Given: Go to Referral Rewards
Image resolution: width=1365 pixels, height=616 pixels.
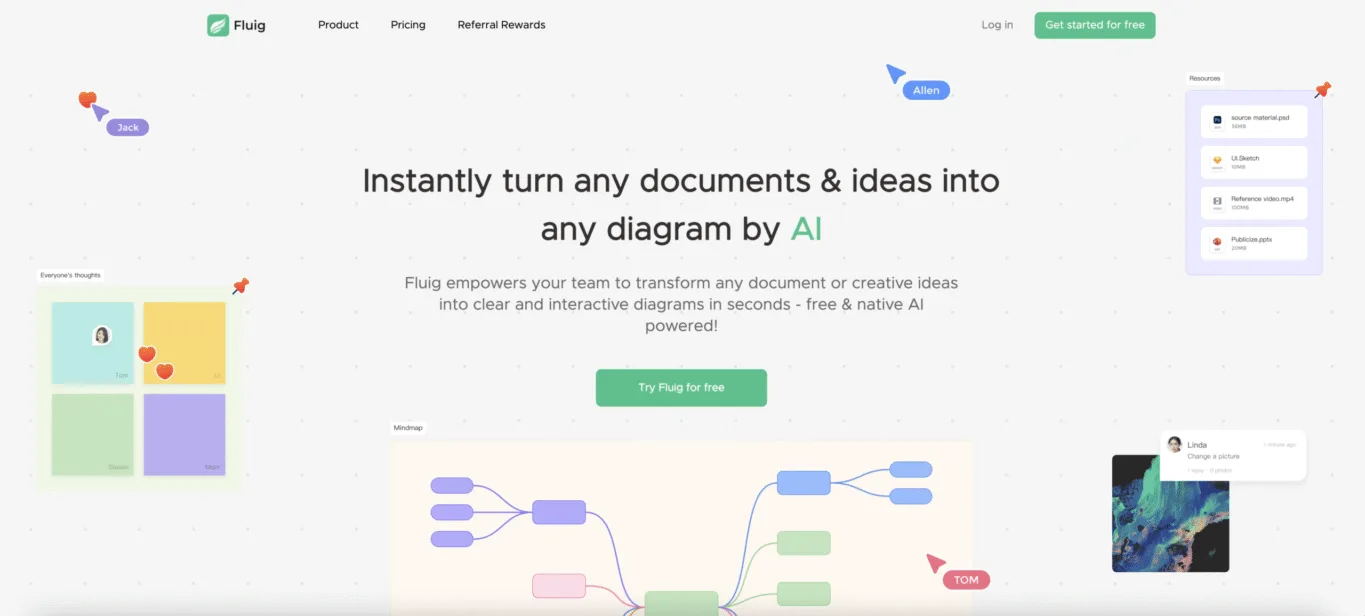Looking at the screenshot, I should 501,25.
